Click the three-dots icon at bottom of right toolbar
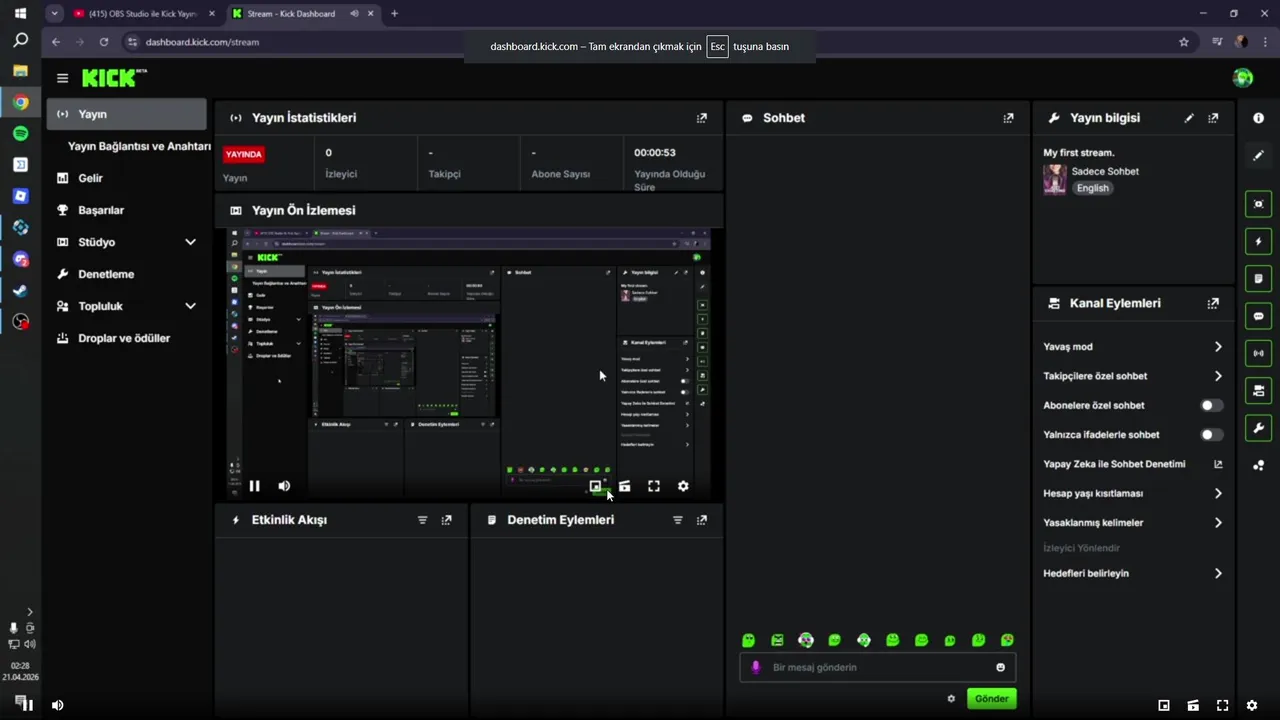This screenshot has width=1280, height=720. click(1258, 465)
